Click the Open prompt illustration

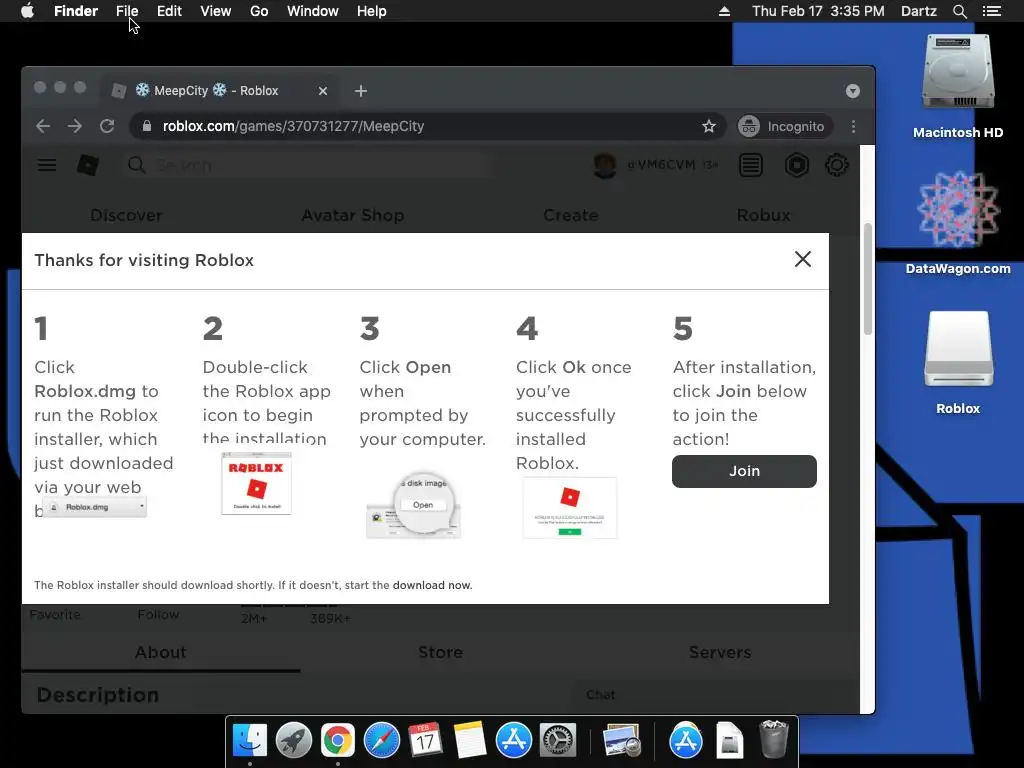(413, 506)
